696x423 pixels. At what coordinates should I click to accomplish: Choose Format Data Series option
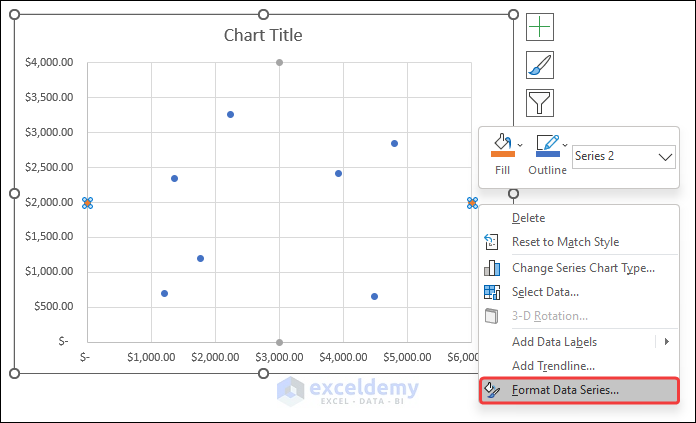pos(579,390)
